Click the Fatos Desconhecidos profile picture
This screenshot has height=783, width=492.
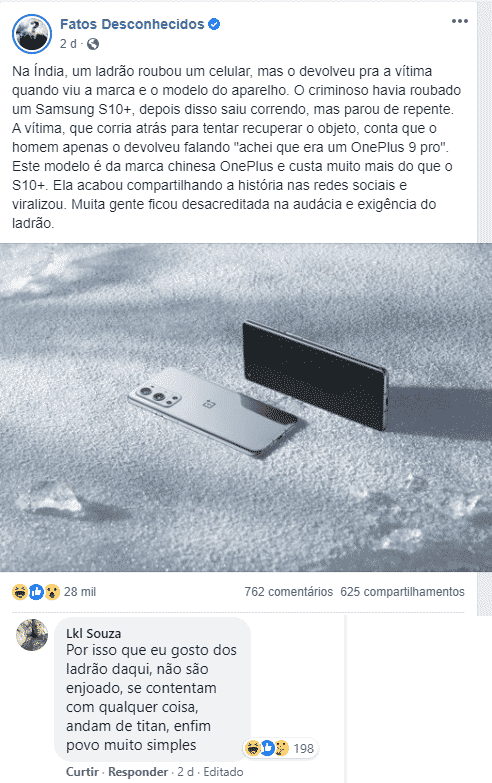32,33
